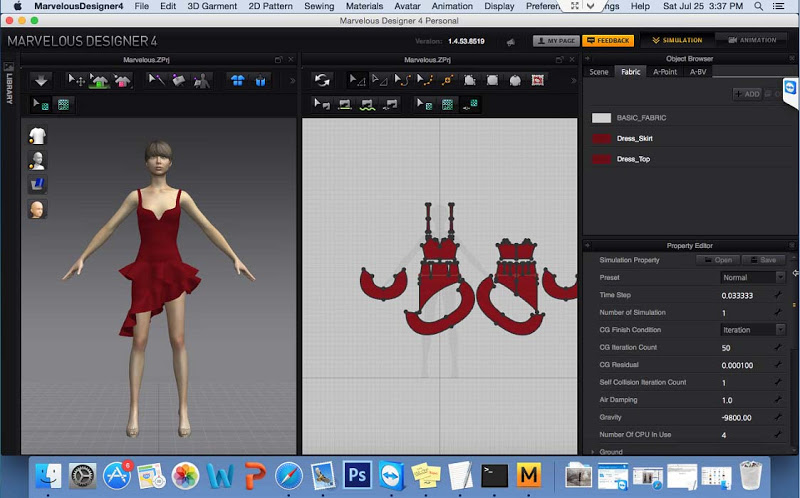Click the Synchronize refresh icon in 2D window

(322, 80)
